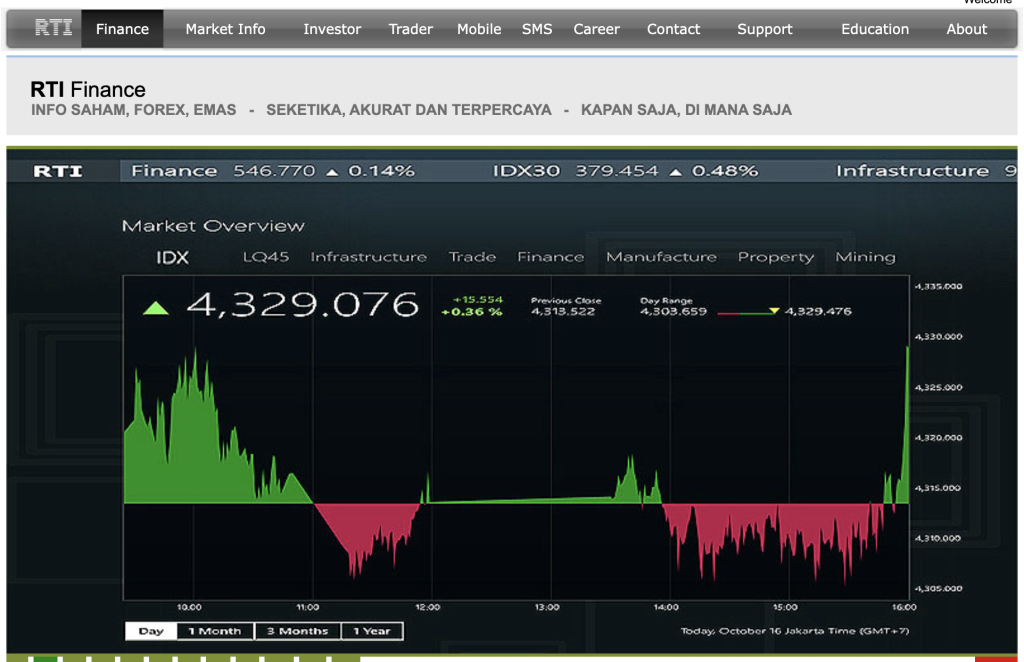Switch to the LQ45 tab
Screen dimensions: 1024x662
pyautogui.click(x=266, y=257)
